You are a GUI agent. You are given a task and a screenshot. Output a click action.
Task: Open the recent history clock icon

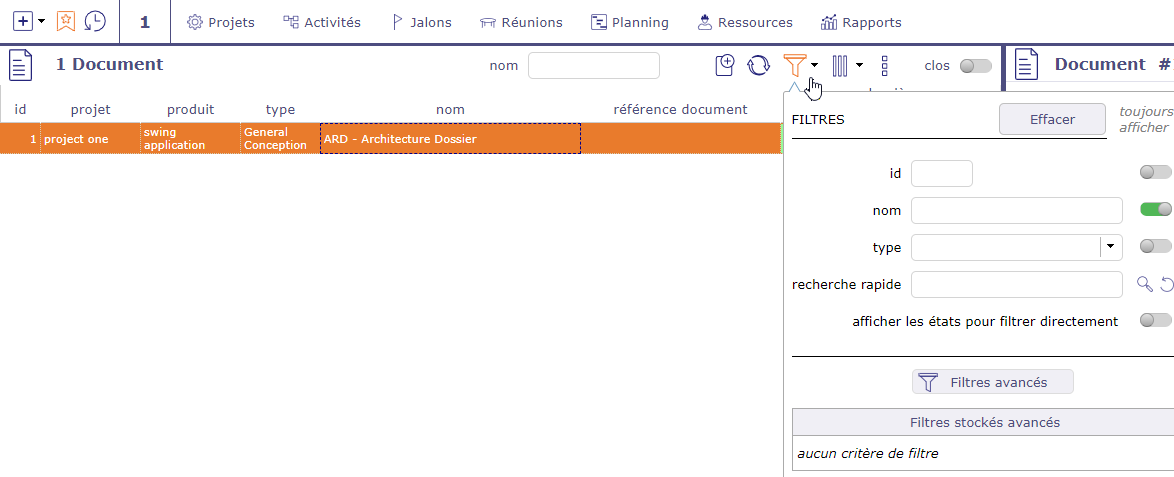[95, 21]
